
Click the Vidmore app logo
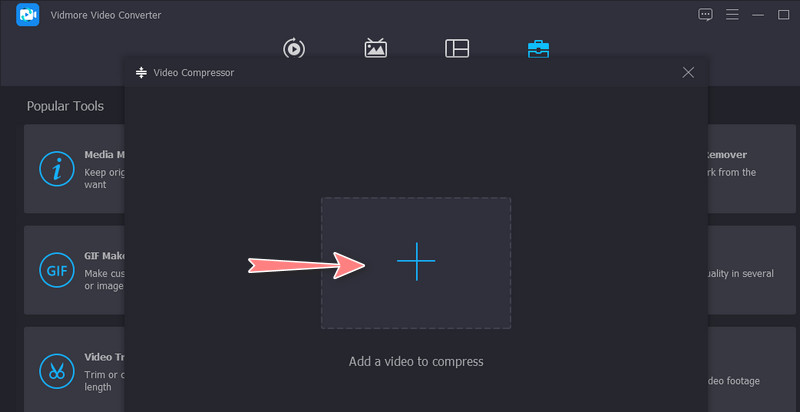pos(28,15)
